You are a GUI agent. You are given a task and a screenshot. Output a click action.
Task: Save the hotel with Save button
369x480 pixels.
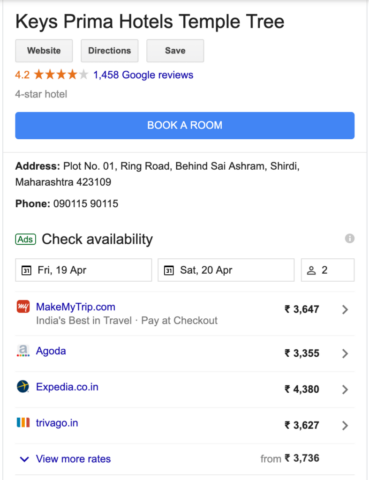175,51
